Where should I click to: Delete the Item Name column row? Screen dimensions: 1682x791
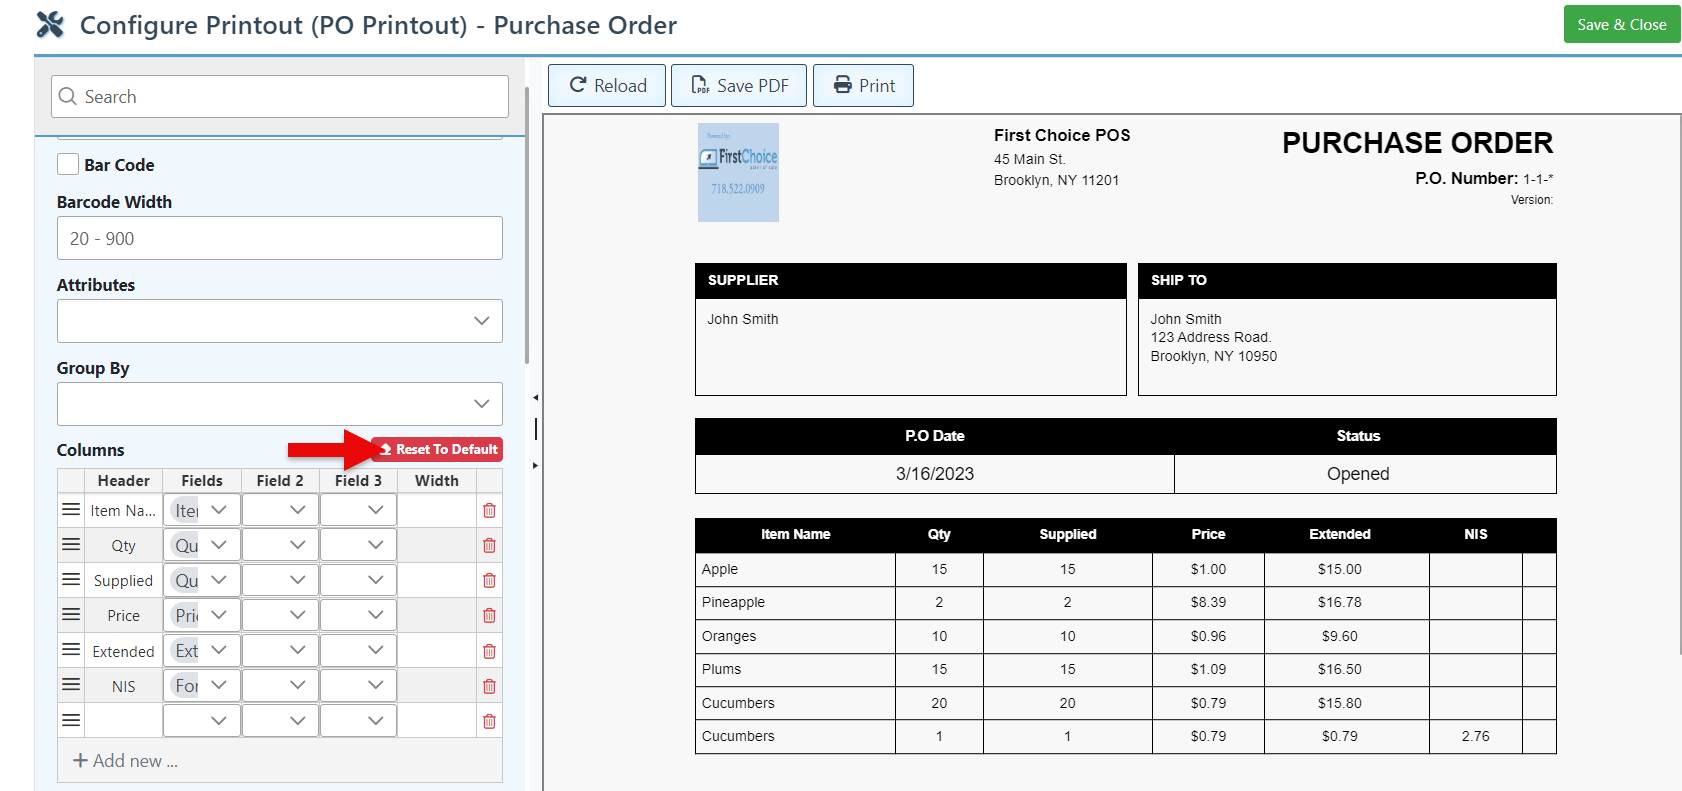pyautogui.click(x=489, y=511)
